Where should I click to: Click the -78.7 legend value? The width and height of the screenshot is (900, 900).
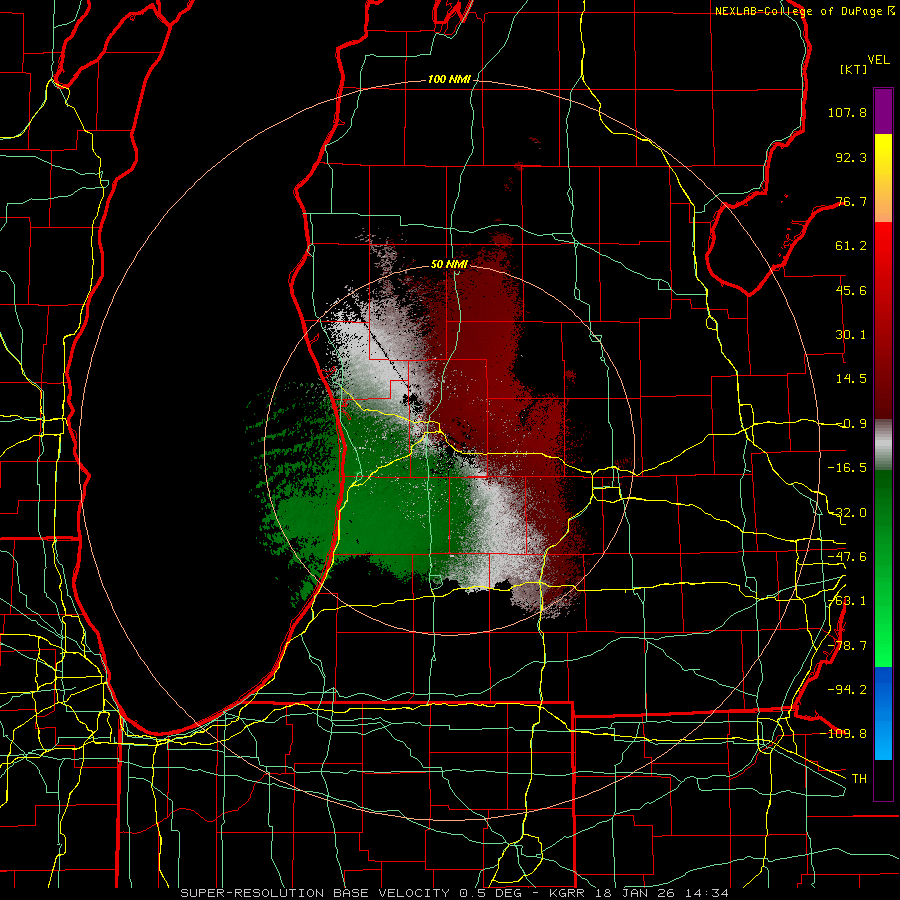tap(847, 646)
